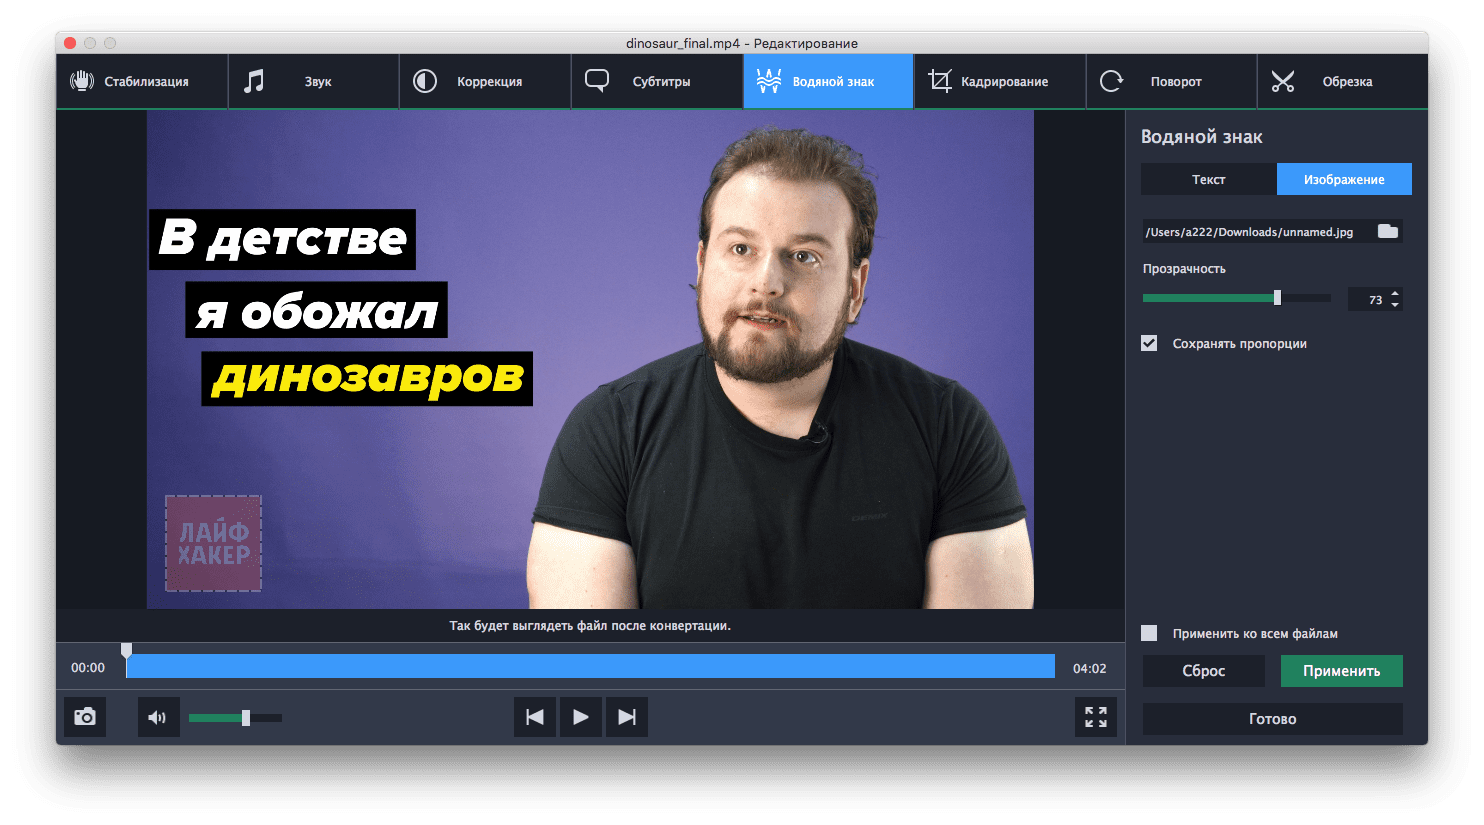Click the 00:00 current time label
This screenshot has width=1484, height=825.
(x=88, y=668)
